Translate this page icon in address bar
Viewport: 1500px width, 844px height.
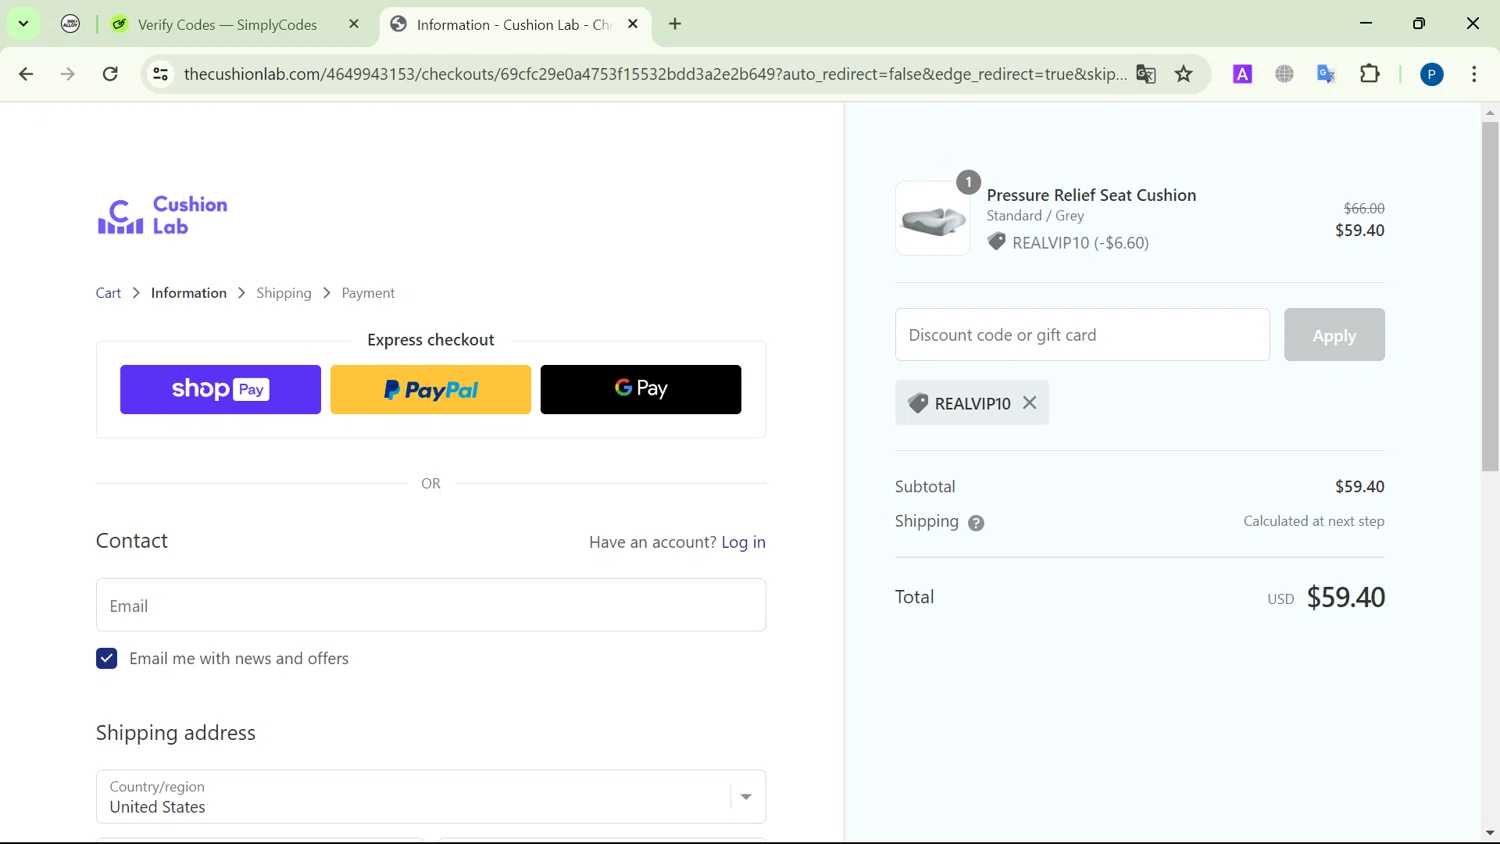(1146, 74)
